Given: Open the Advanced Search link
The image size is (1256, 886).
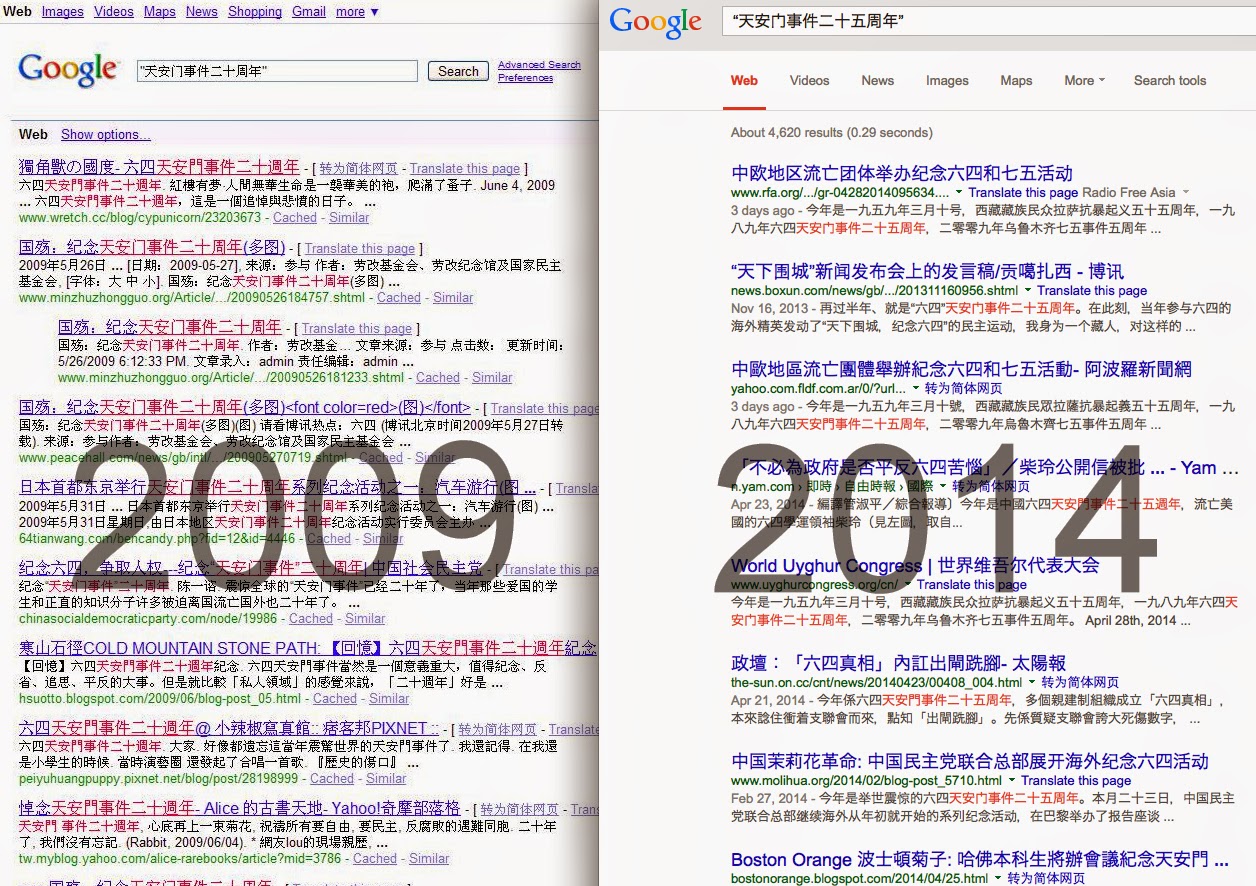Looking at the screenshot, I should 539,65.
